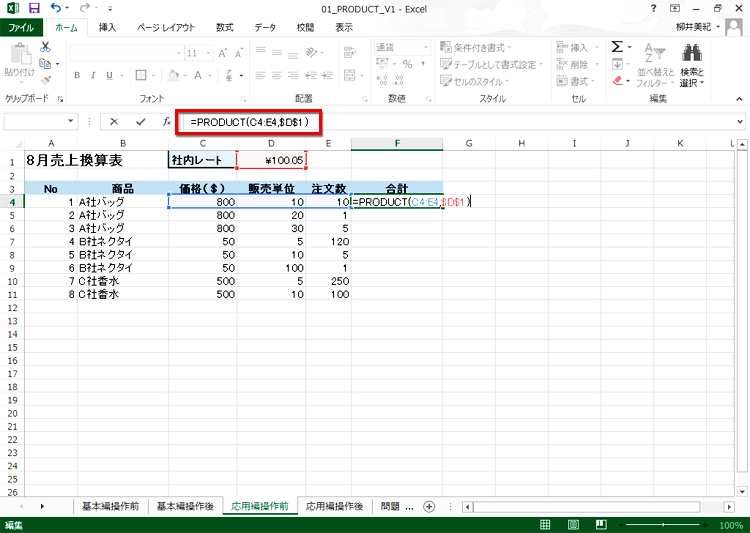Screen dimensions: 750x533
Task: Click the Paste clipboard icon
Action: pos(20,54)
